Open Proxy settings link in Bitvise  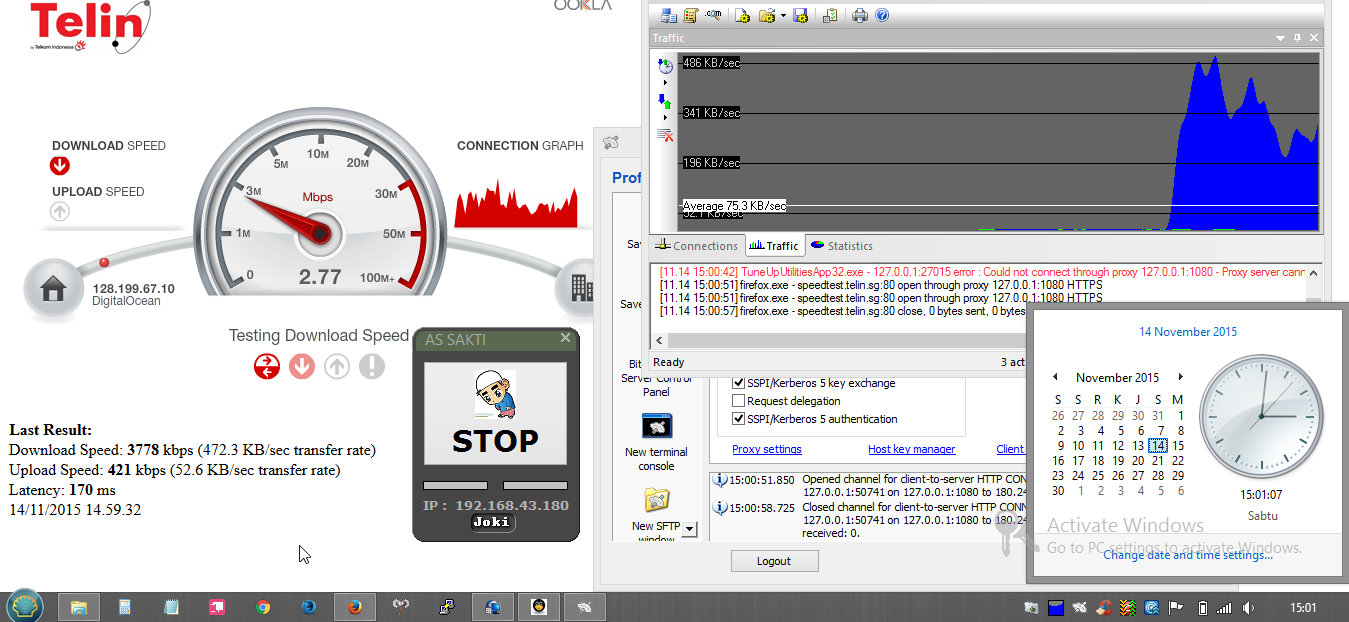tap(767, 449)
